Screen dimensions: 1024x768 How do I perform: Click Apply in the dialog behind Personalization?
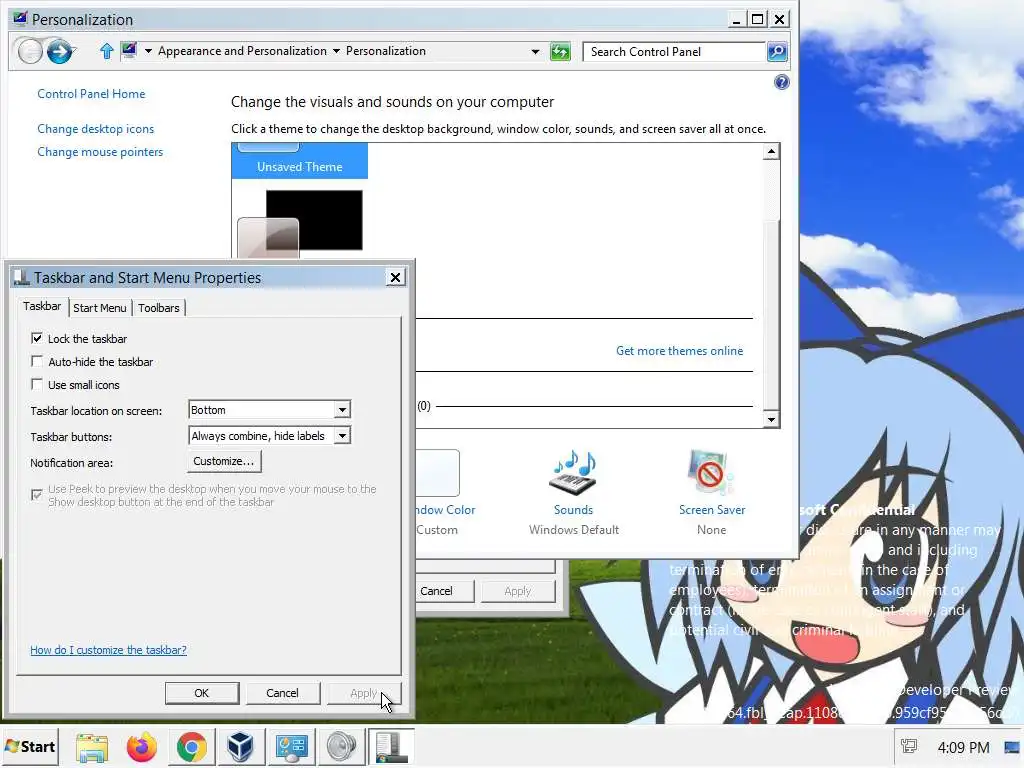coord(518,591)
